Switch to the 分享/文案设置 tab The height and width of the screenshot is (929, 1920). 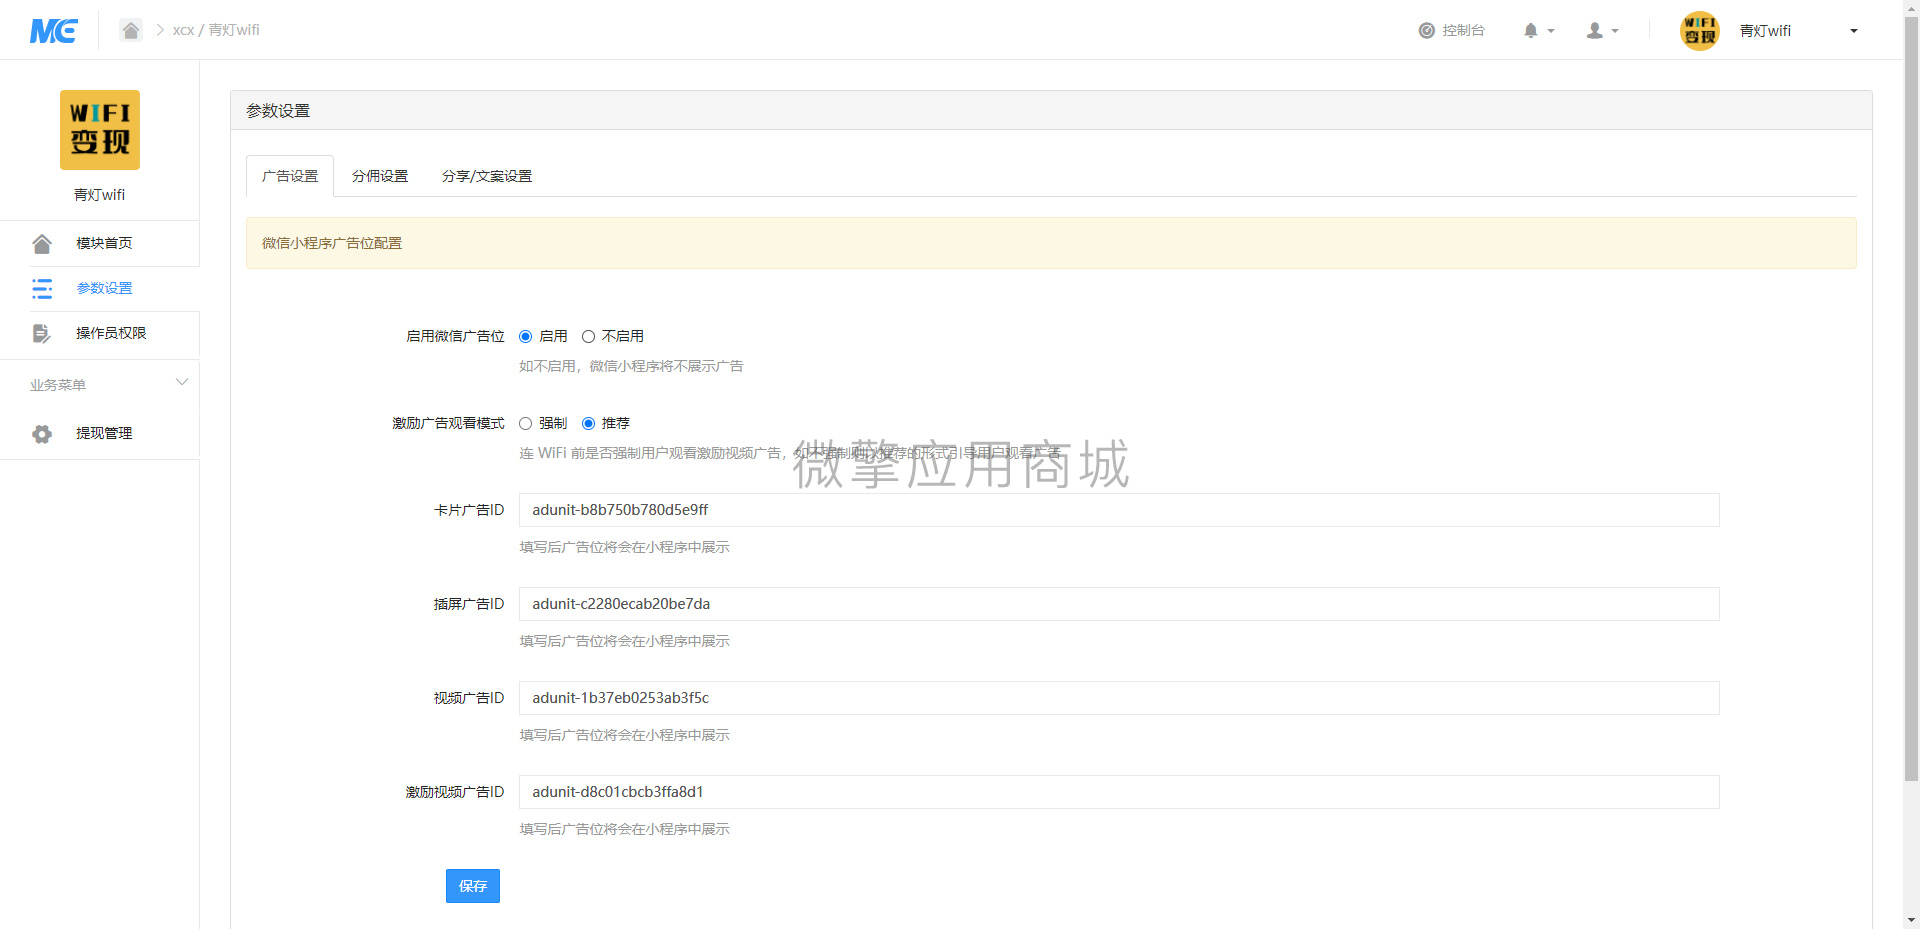487,176
